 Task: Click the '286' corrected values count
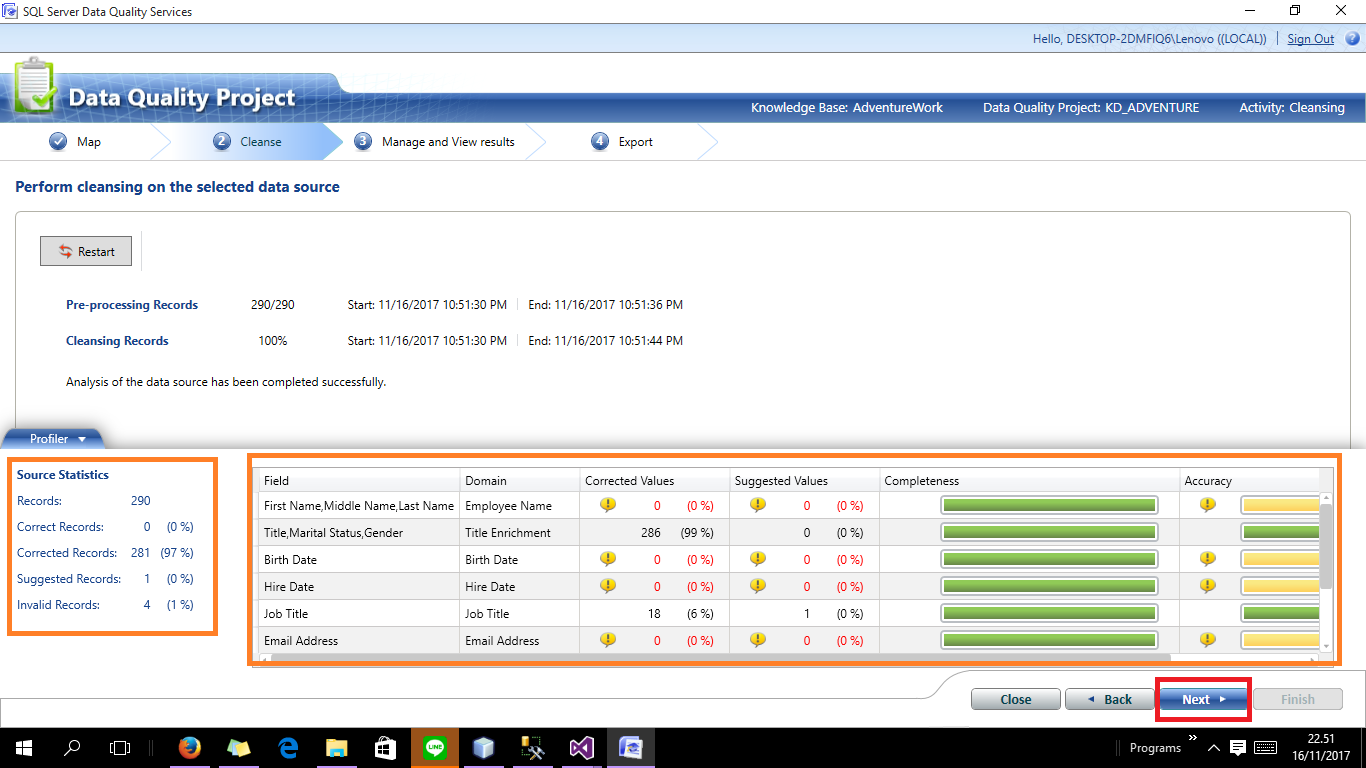click(x=651, y=533)
